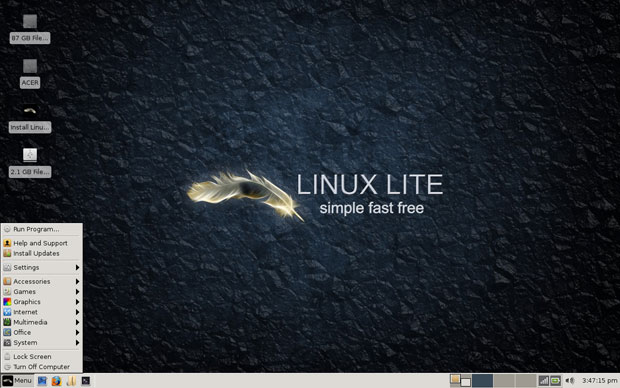
Task: Select Lock Screen from the menu
Action: coord(42,356)
